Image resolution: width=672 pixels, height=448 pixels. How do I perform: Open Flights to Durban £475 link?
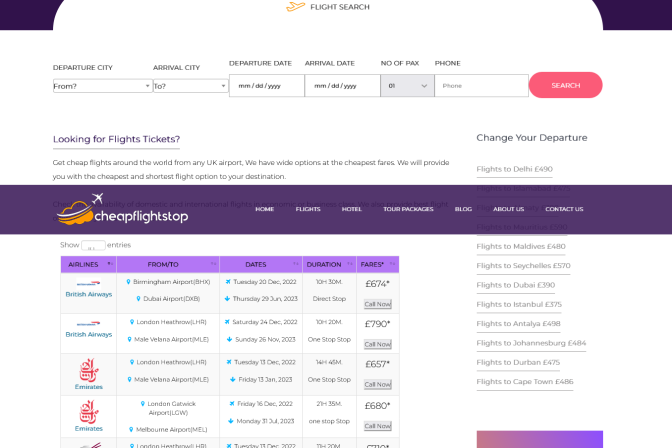[518, 362]
